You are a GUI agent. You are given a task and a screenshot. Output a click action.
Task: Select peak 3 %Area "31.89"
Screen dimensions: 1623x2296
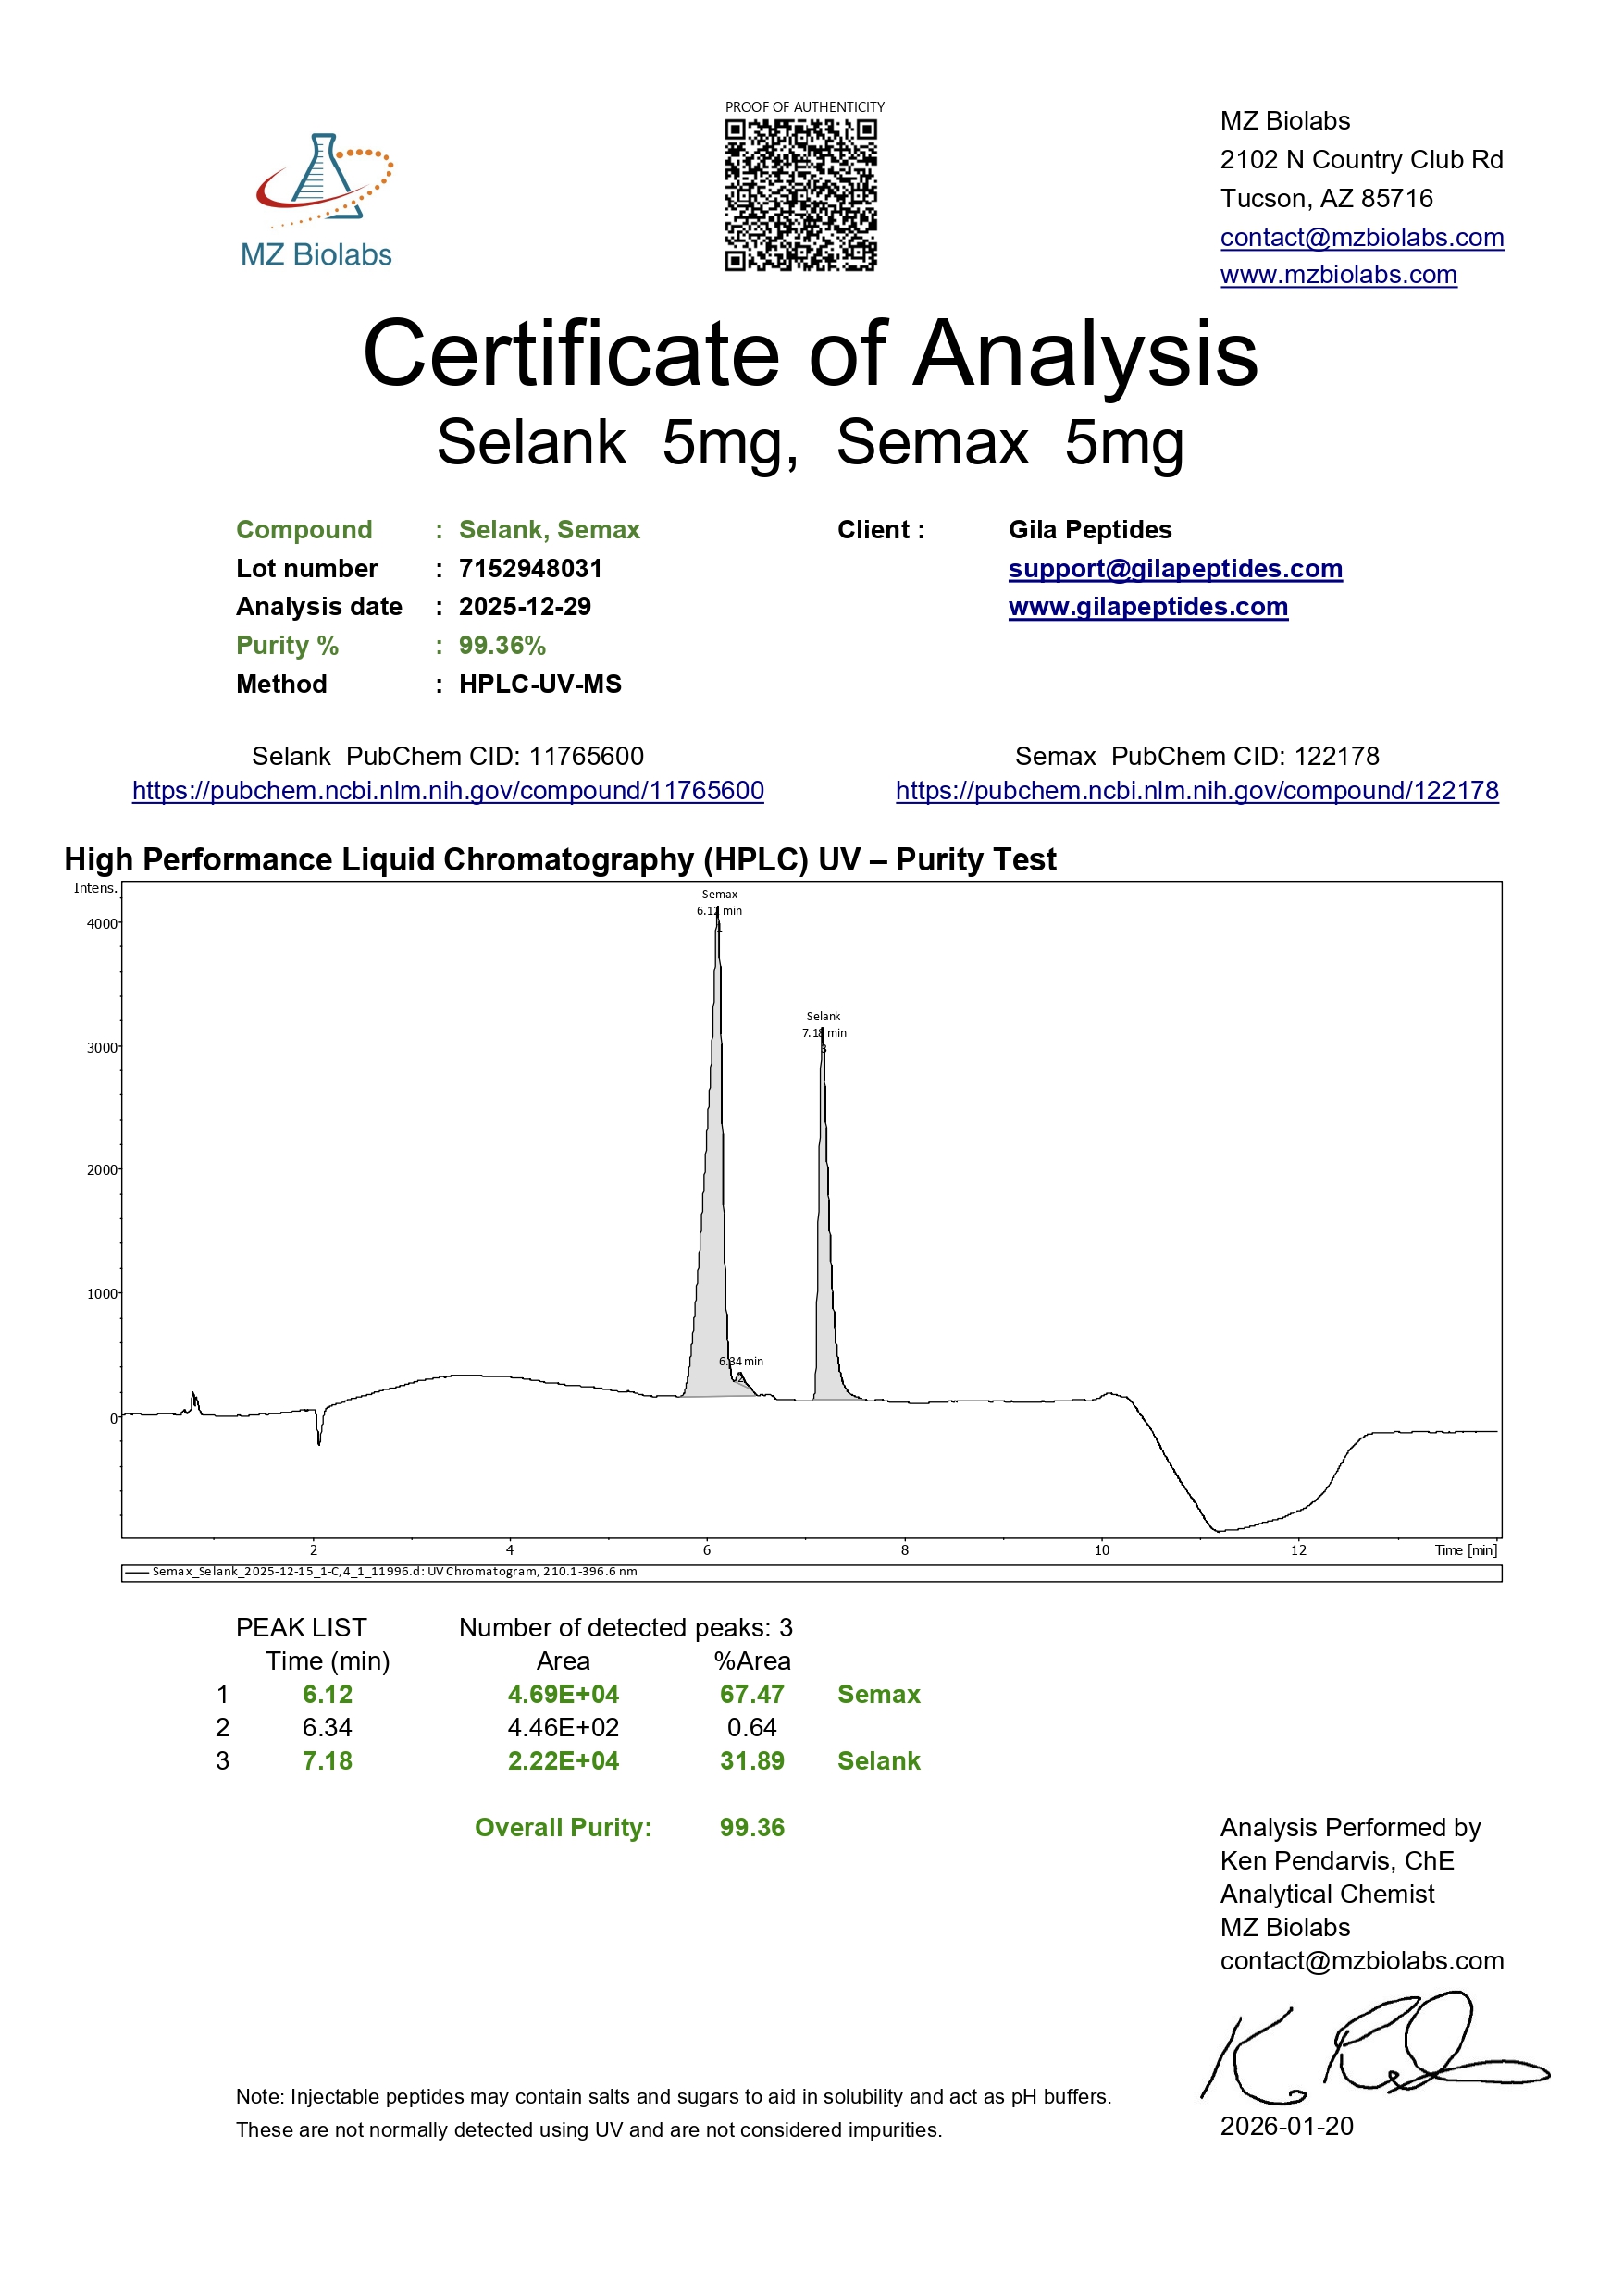[x=752, y=1761]
